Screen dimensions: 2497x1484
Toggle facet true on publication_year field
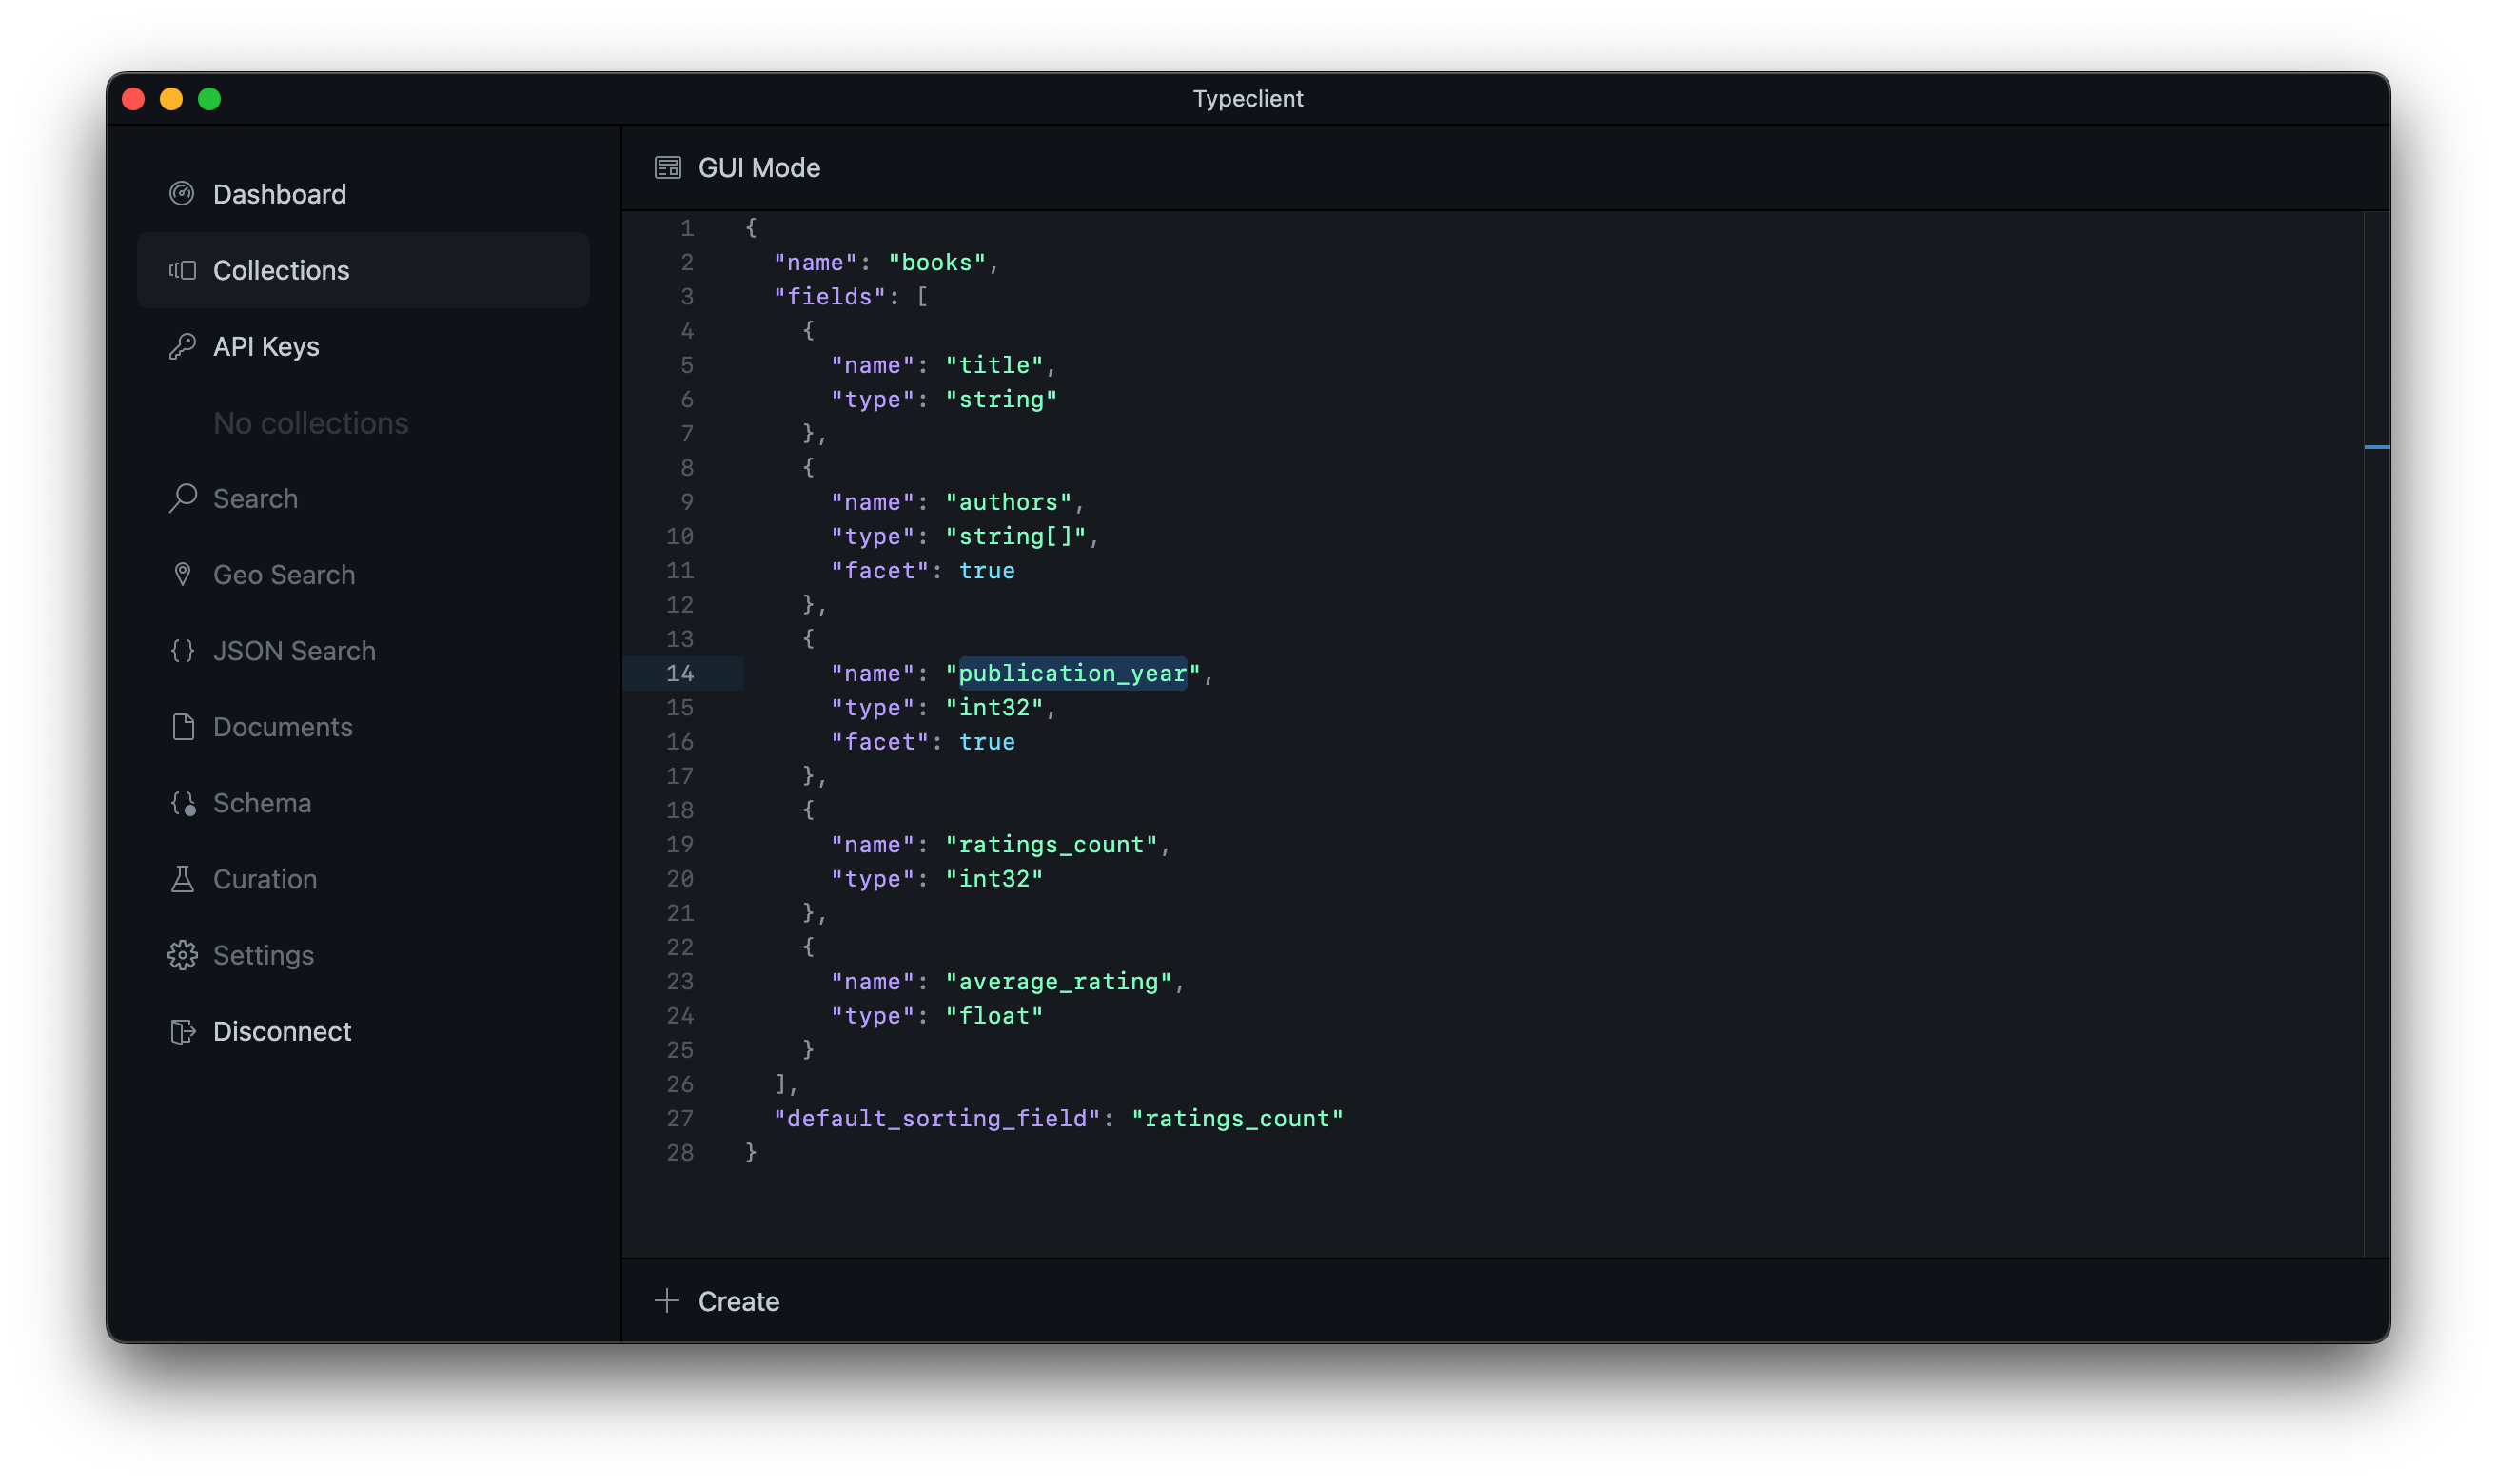click(x=984, y=740)
